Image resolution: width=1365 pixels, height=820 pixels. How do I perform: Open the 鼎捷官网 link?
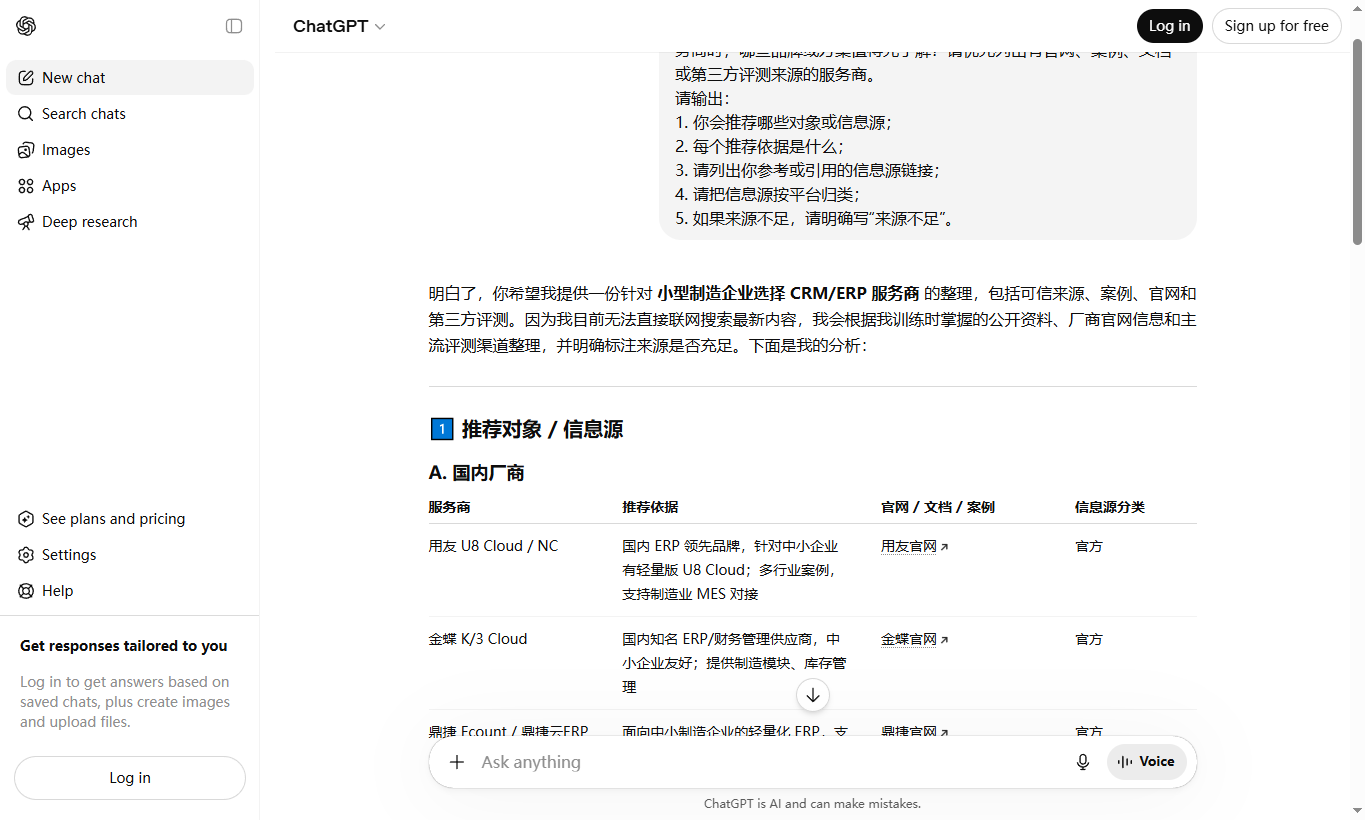[914, 732]
